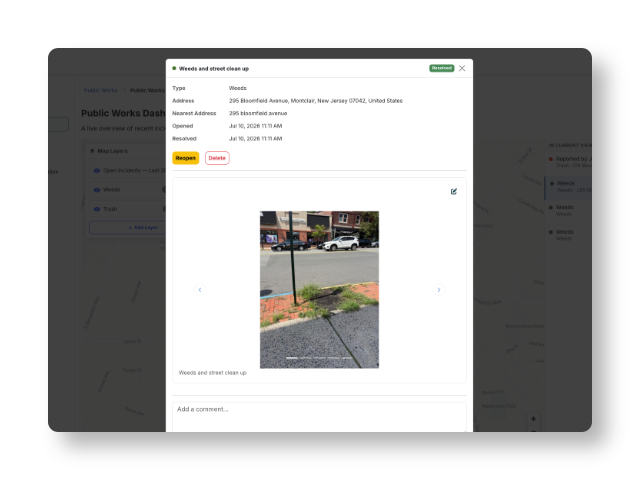Advance to next photo arrow

point(439,290)
